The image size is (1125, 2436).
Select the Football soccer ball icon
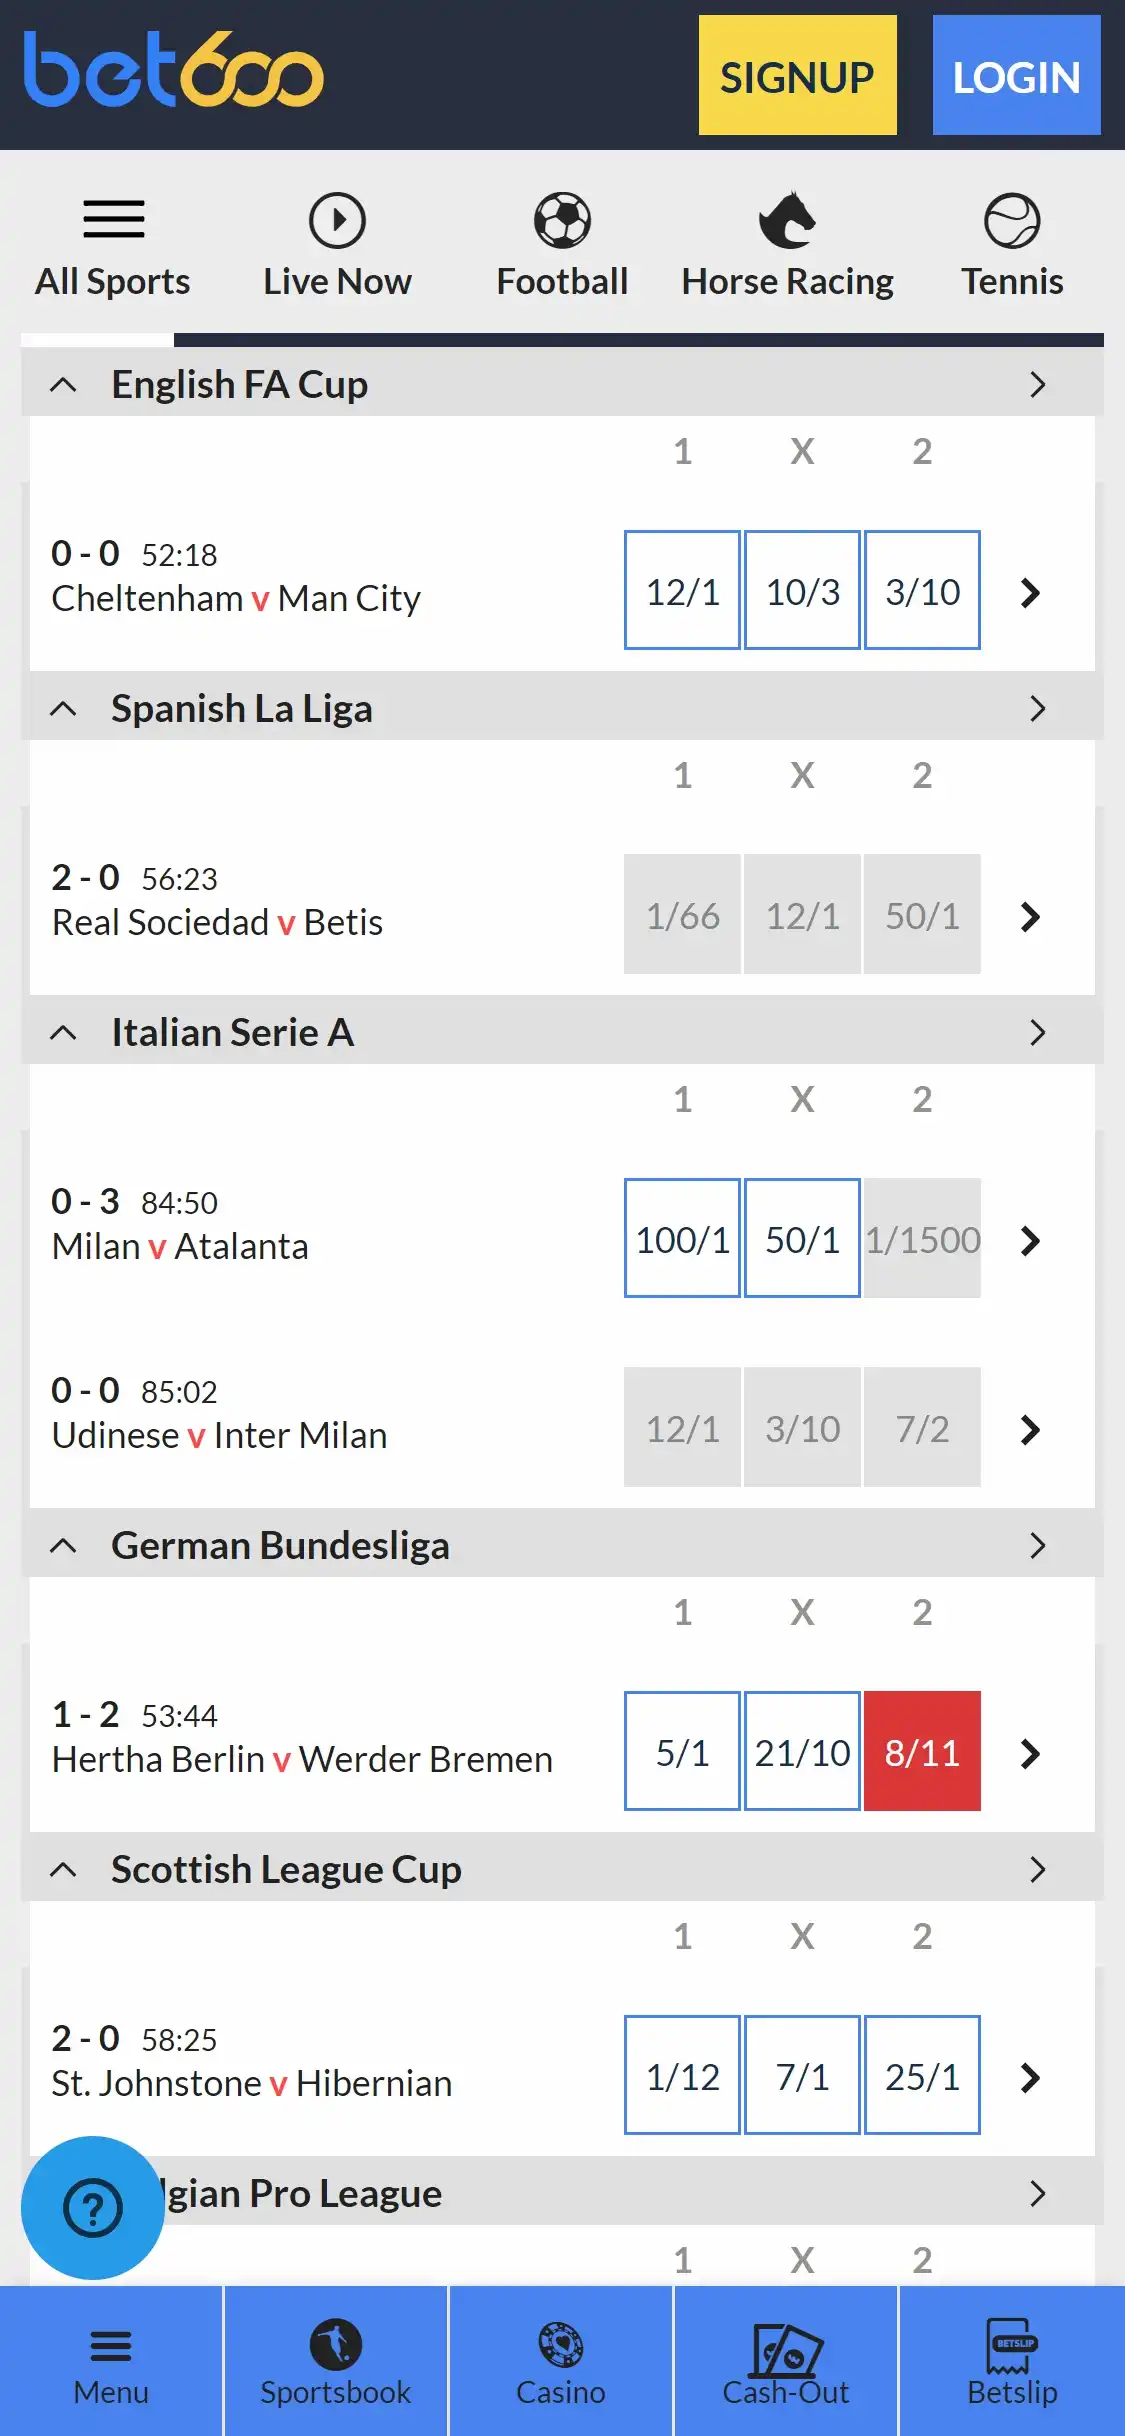[562, 220]
